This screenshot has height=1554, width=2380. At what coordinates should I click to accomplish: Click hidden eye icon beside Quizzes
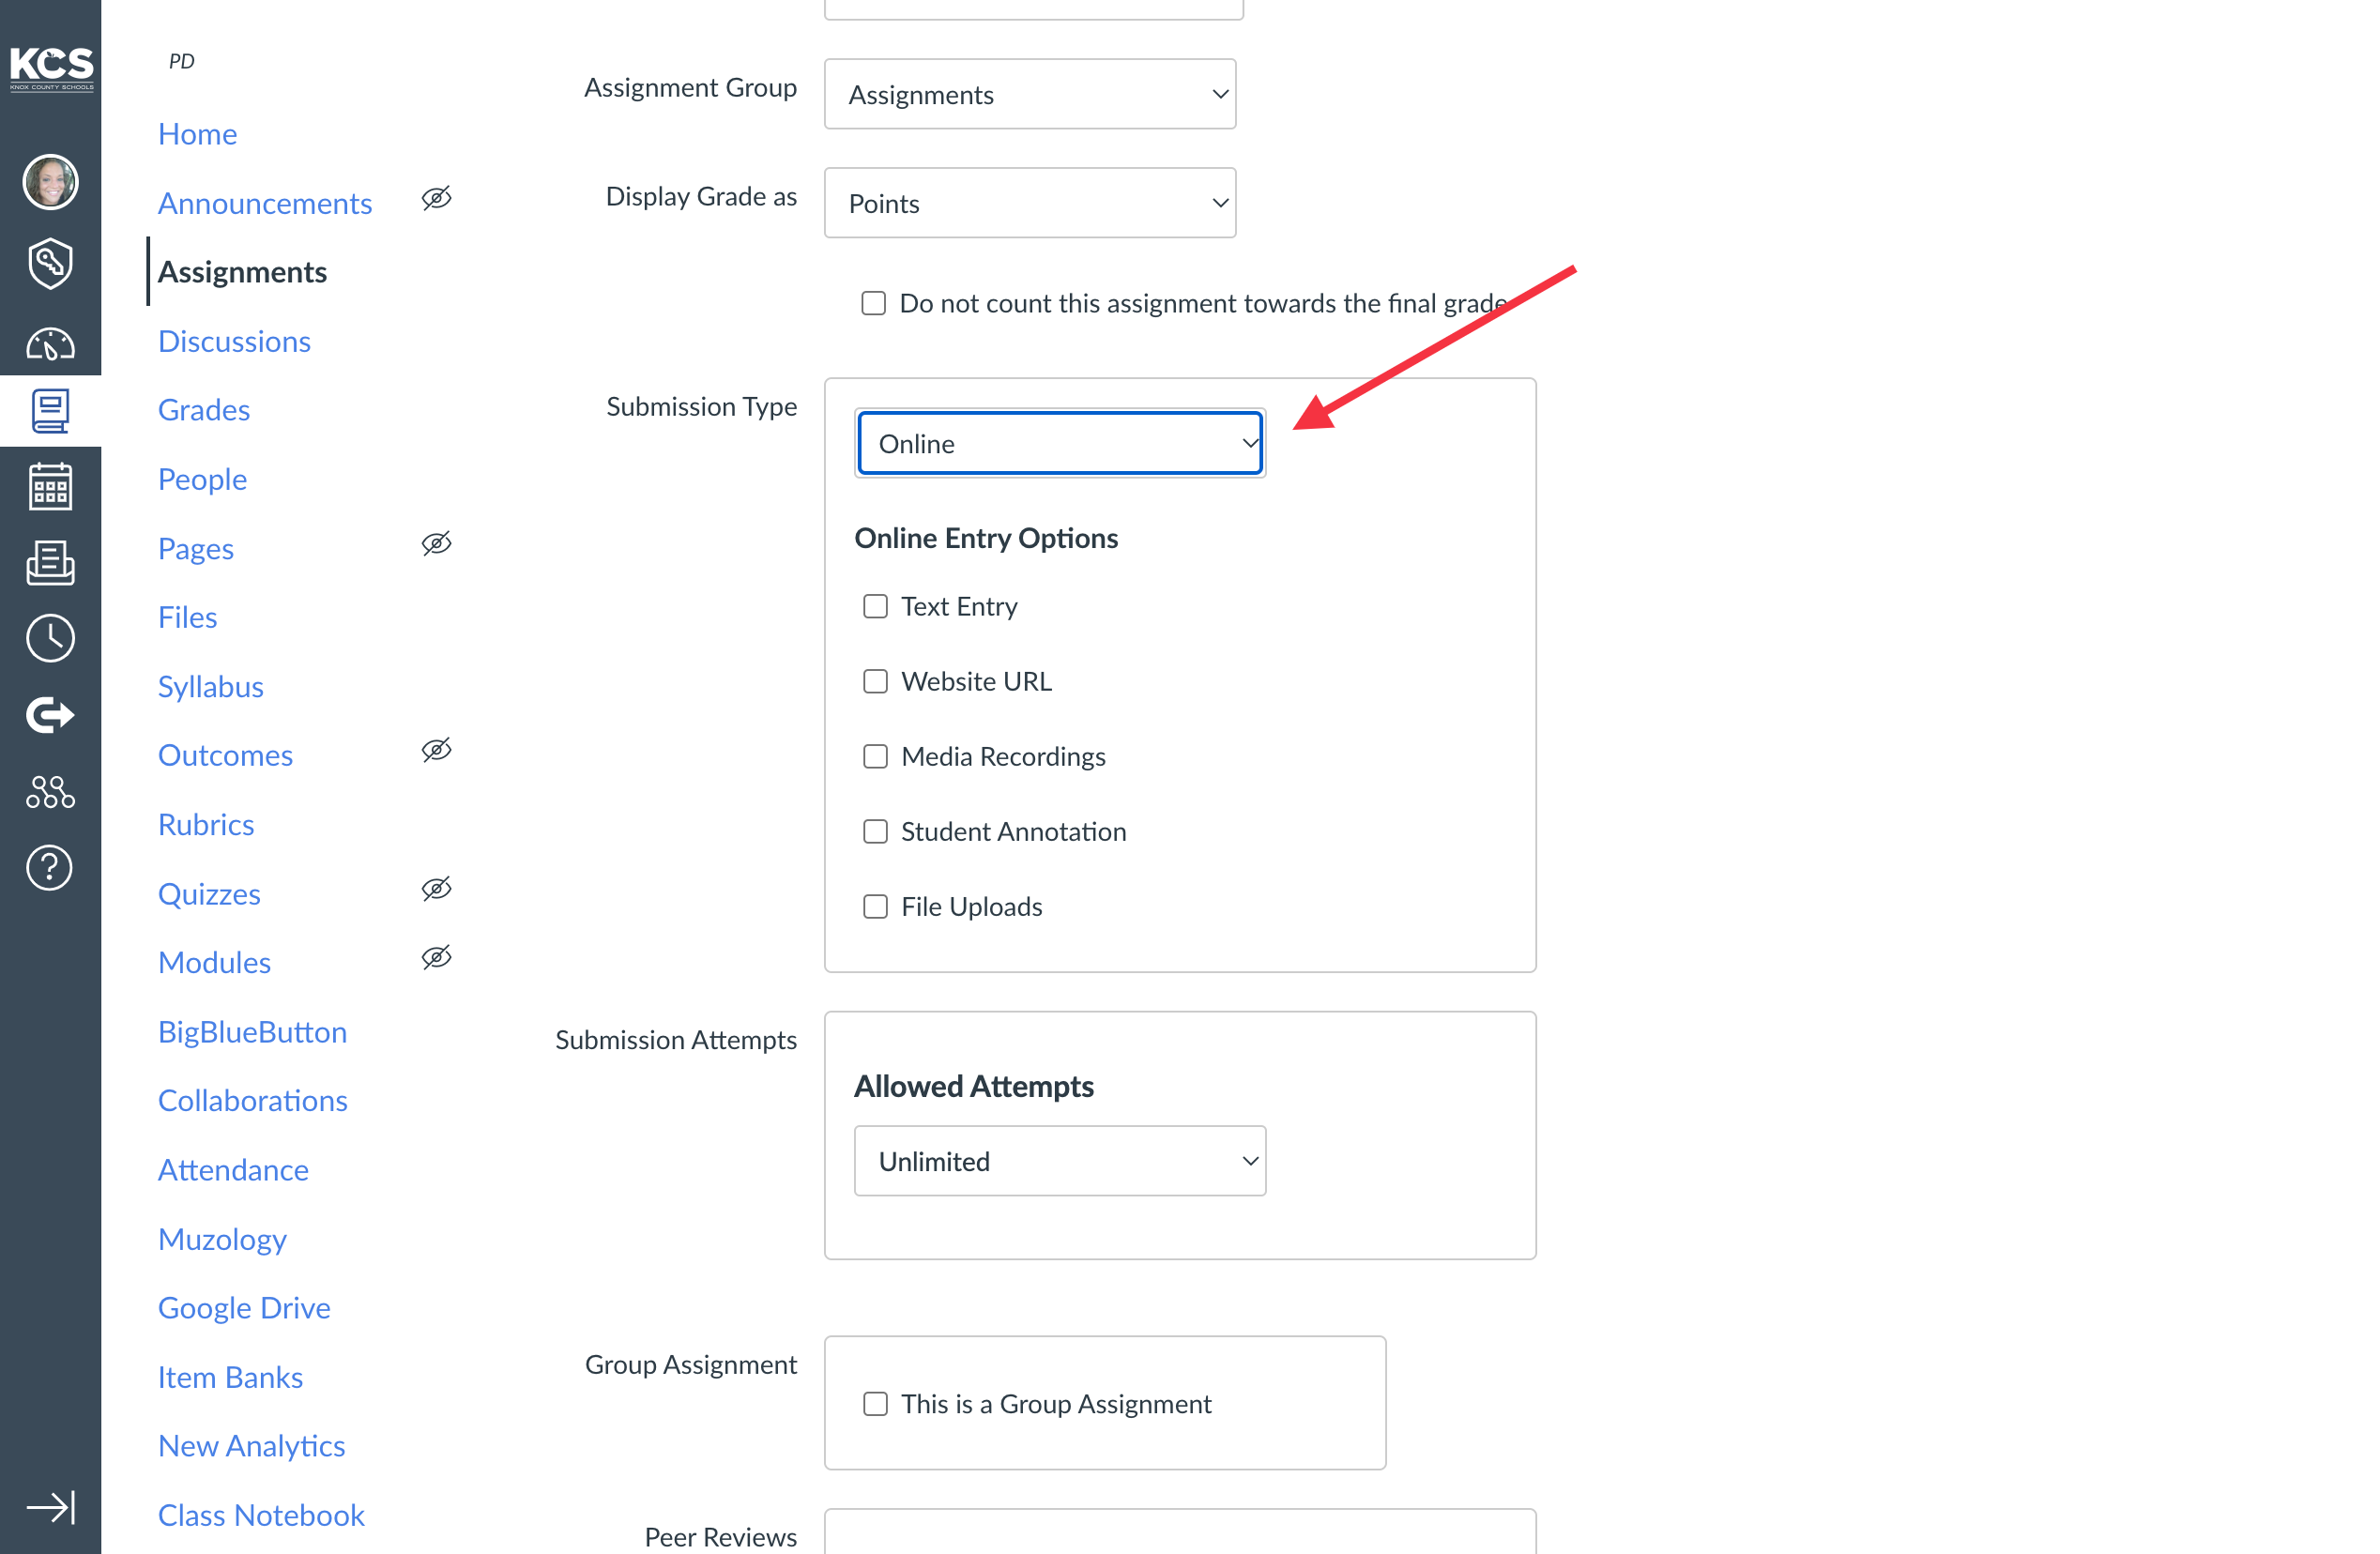(436, 889)
